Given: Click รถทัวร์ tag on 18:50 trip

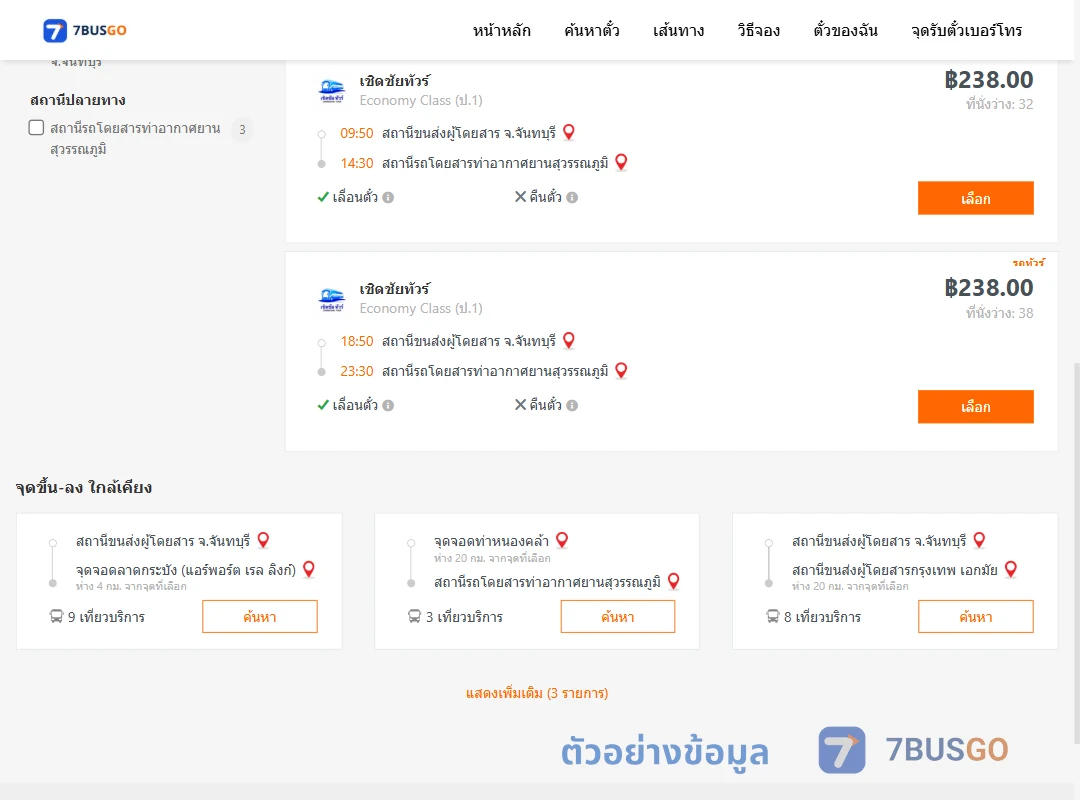Looking at the screenshot, I should point(1028,263).
